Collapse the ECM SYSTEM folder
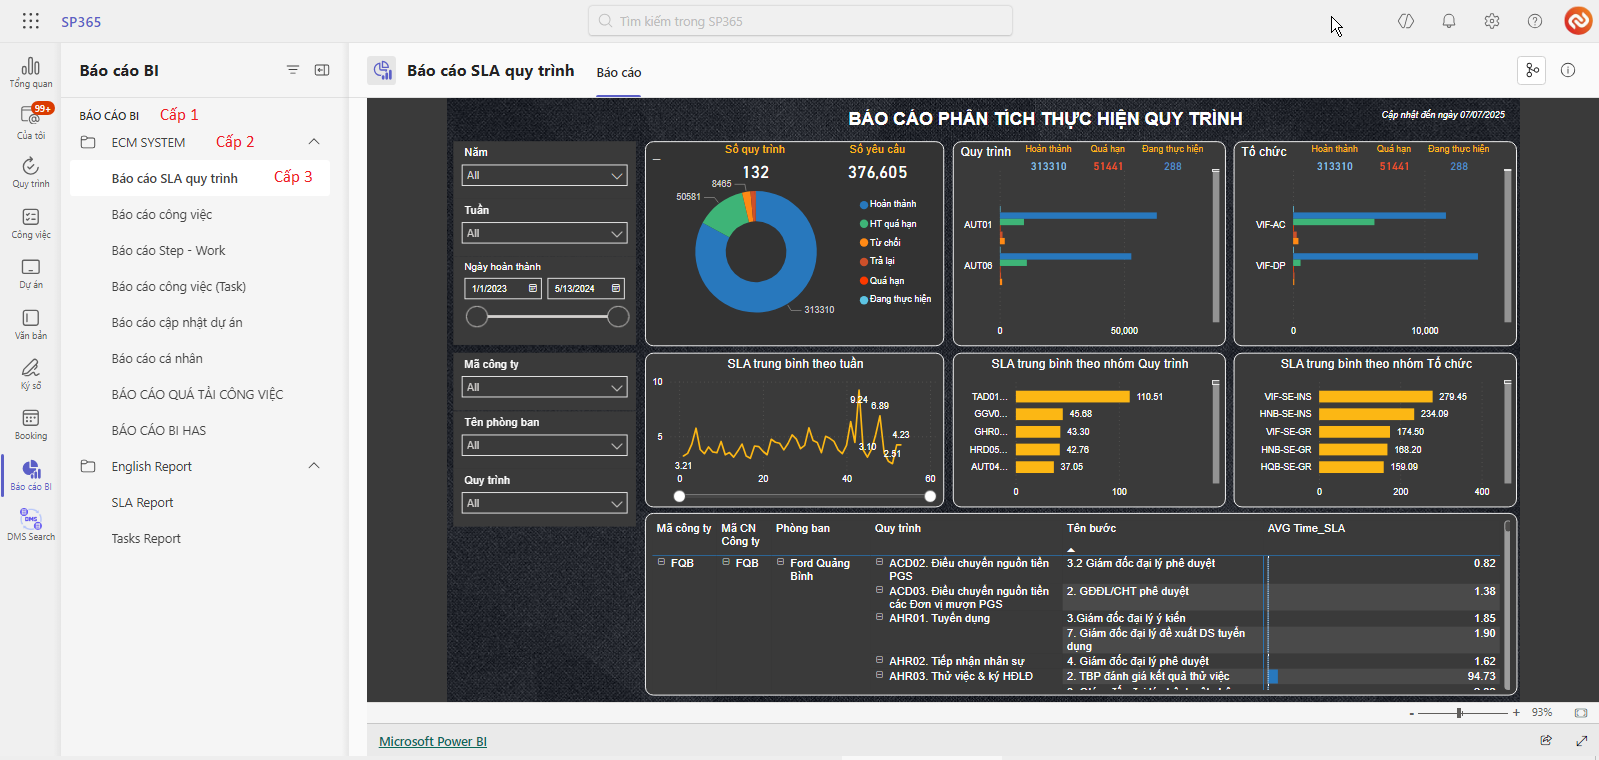This screenshot has height=760, width=1599. click(x=314, y=142)
